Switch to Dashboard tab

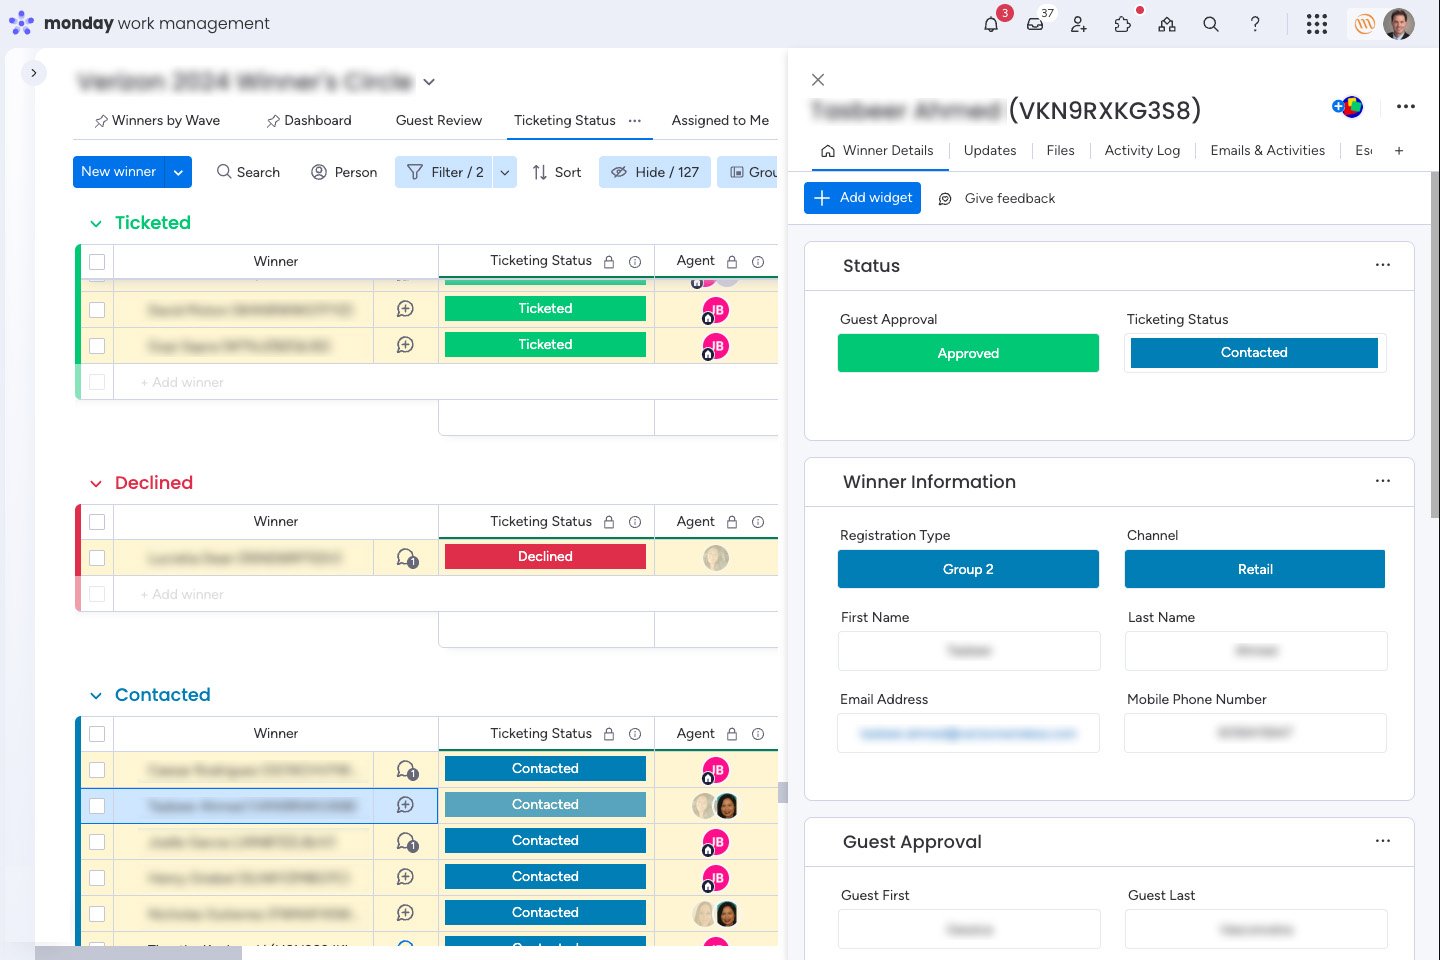click(x=309, y=120)
